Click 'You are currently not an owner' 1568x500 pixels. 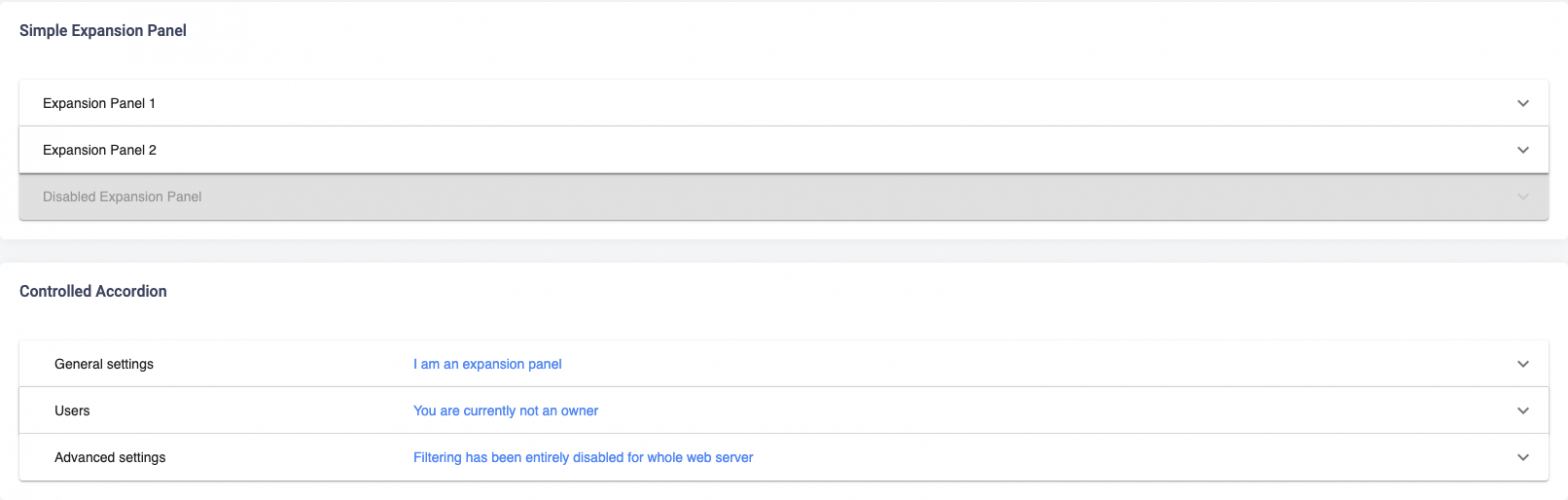point(505,410)
